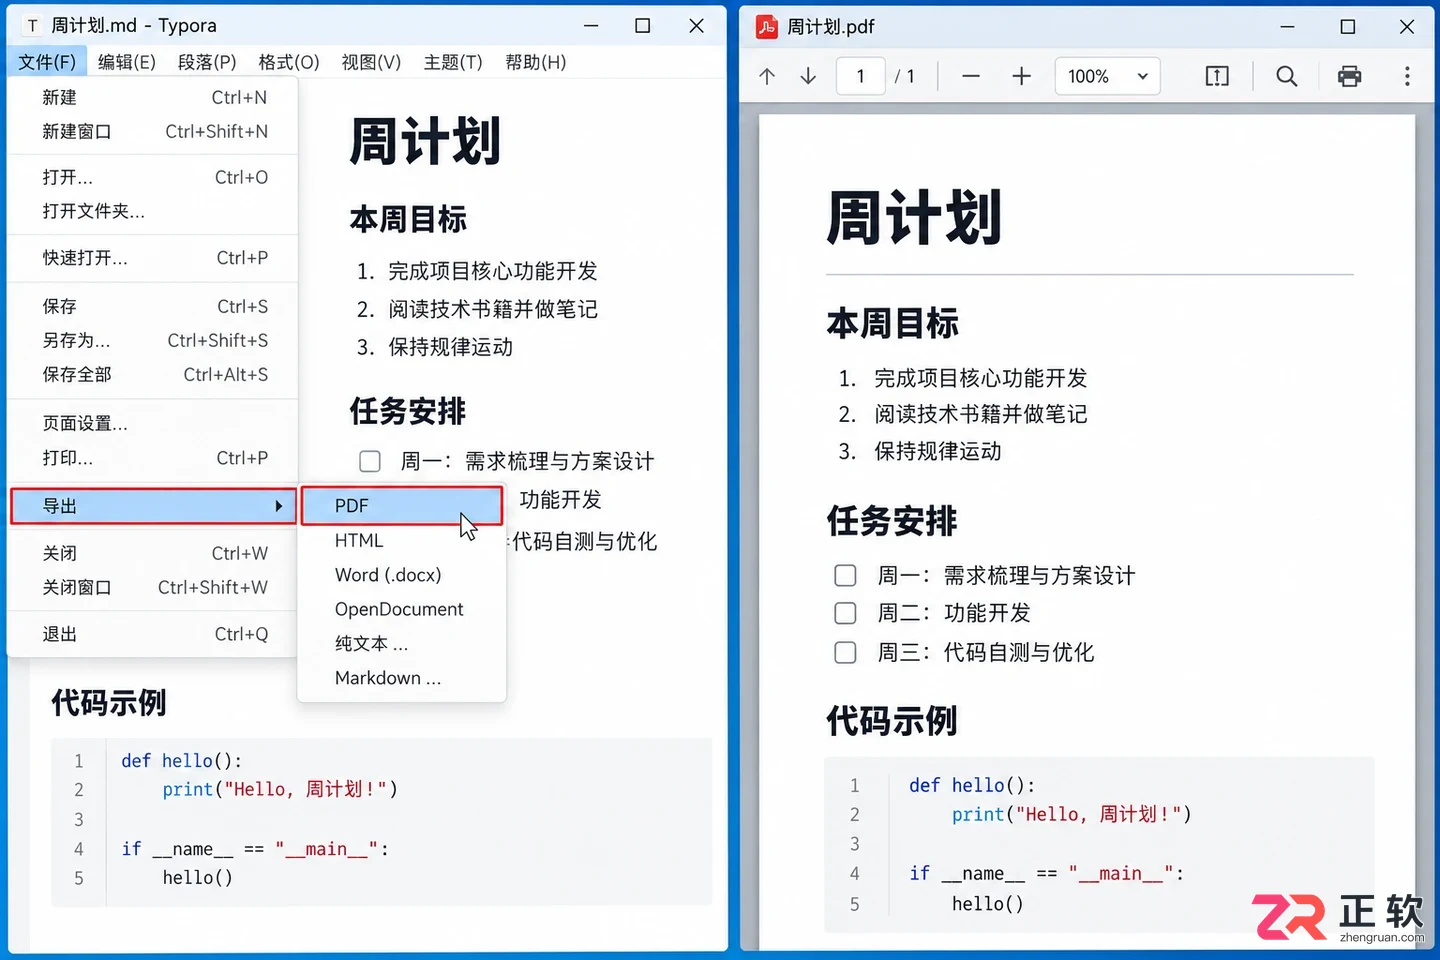Open the 视图(V) menu
The height and width of the screenshot is (960, 1440).
pos(371,62)
